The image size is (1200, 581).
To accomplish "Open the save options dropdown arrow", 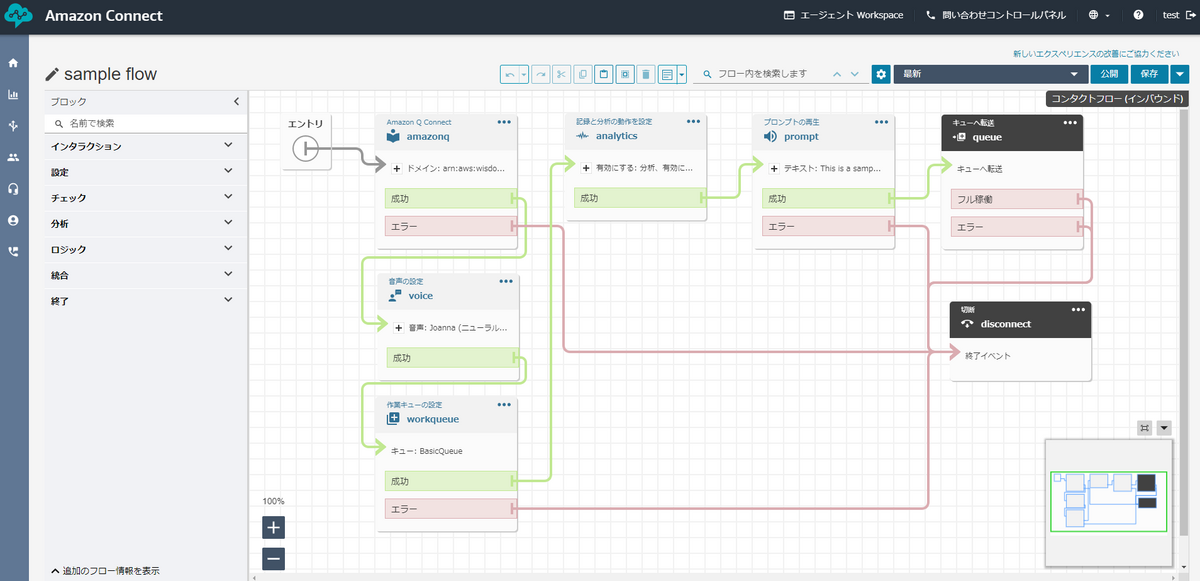I will (x=1181, y=74).
